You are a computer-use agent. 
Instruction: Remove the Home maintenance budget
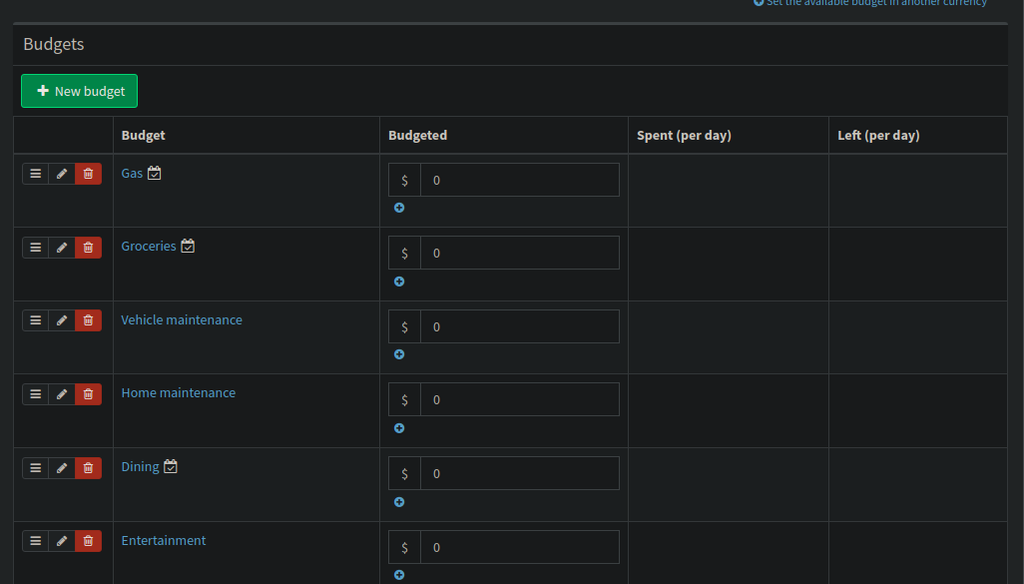pyautogui.click(x=88, y=394)
